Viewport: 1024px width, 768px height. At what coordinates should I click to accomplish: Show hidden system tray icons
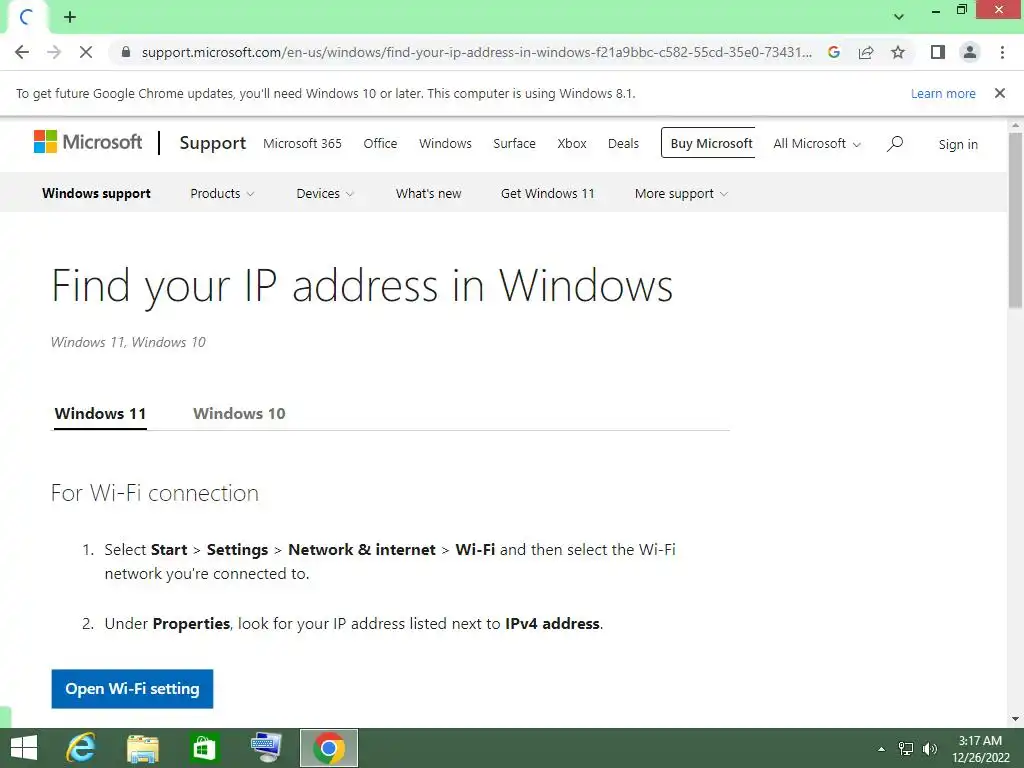coord(881,749)
